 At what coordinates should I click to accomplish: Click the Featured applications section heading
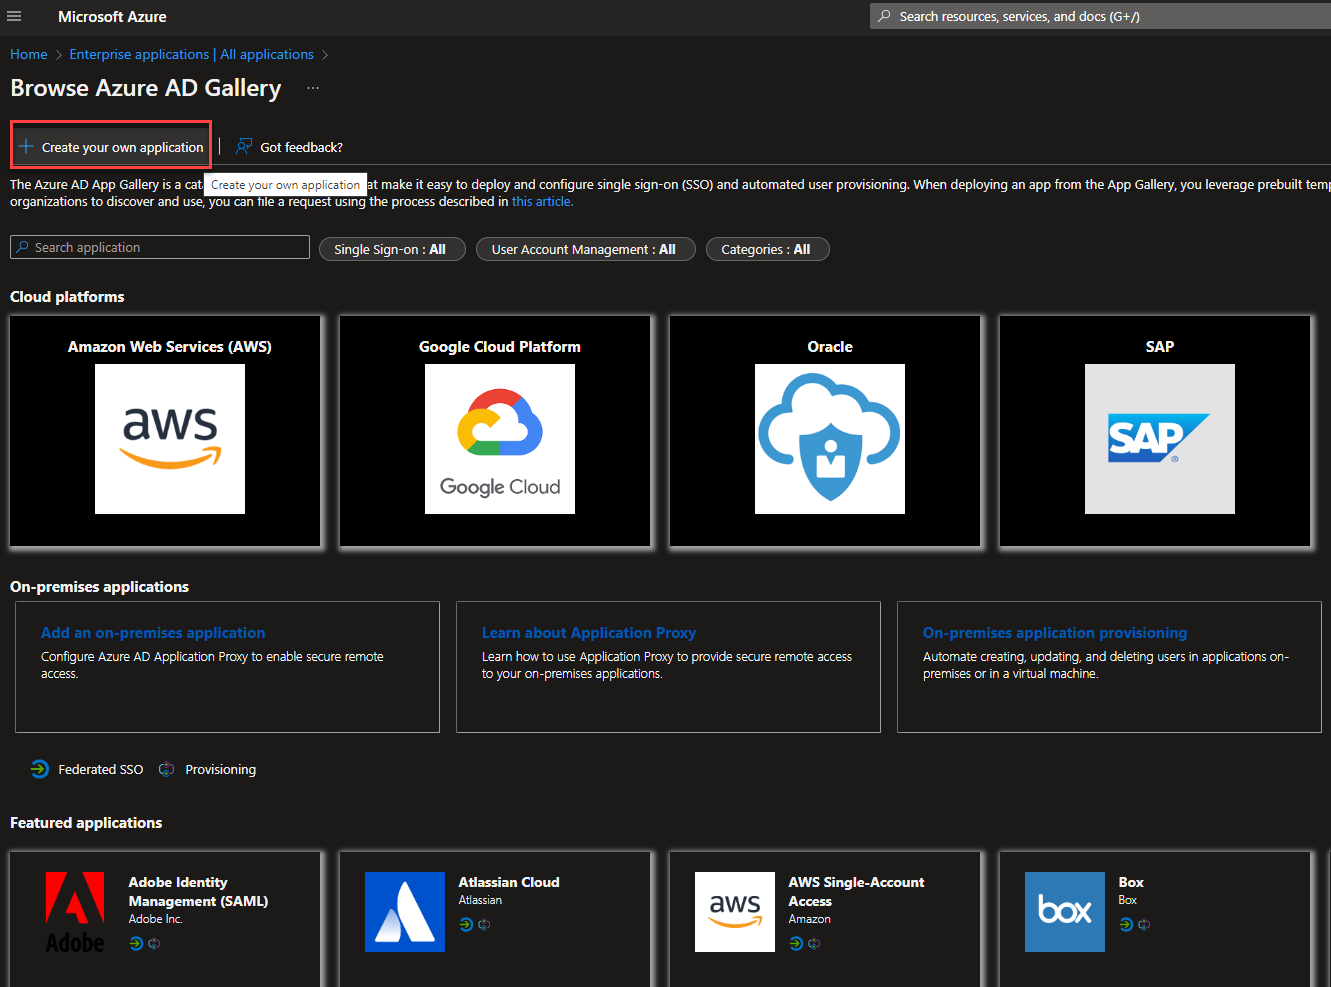(x=86, y=822)
